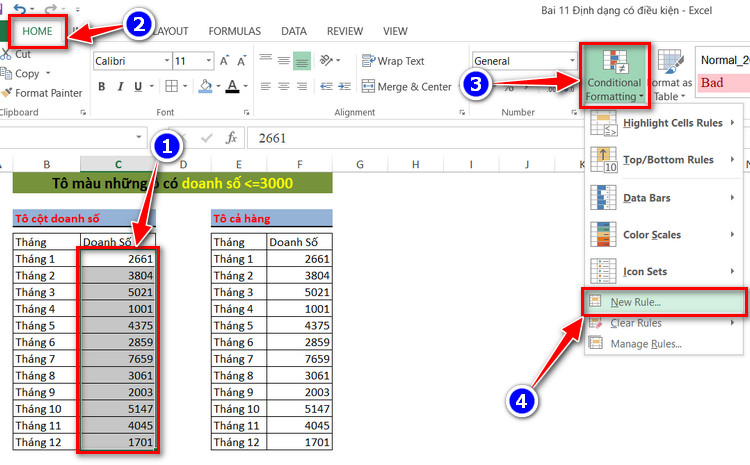The height and width of the screenshot is (465, 750).
Task: Click the Middle Align icon
Action: (284, 60)
